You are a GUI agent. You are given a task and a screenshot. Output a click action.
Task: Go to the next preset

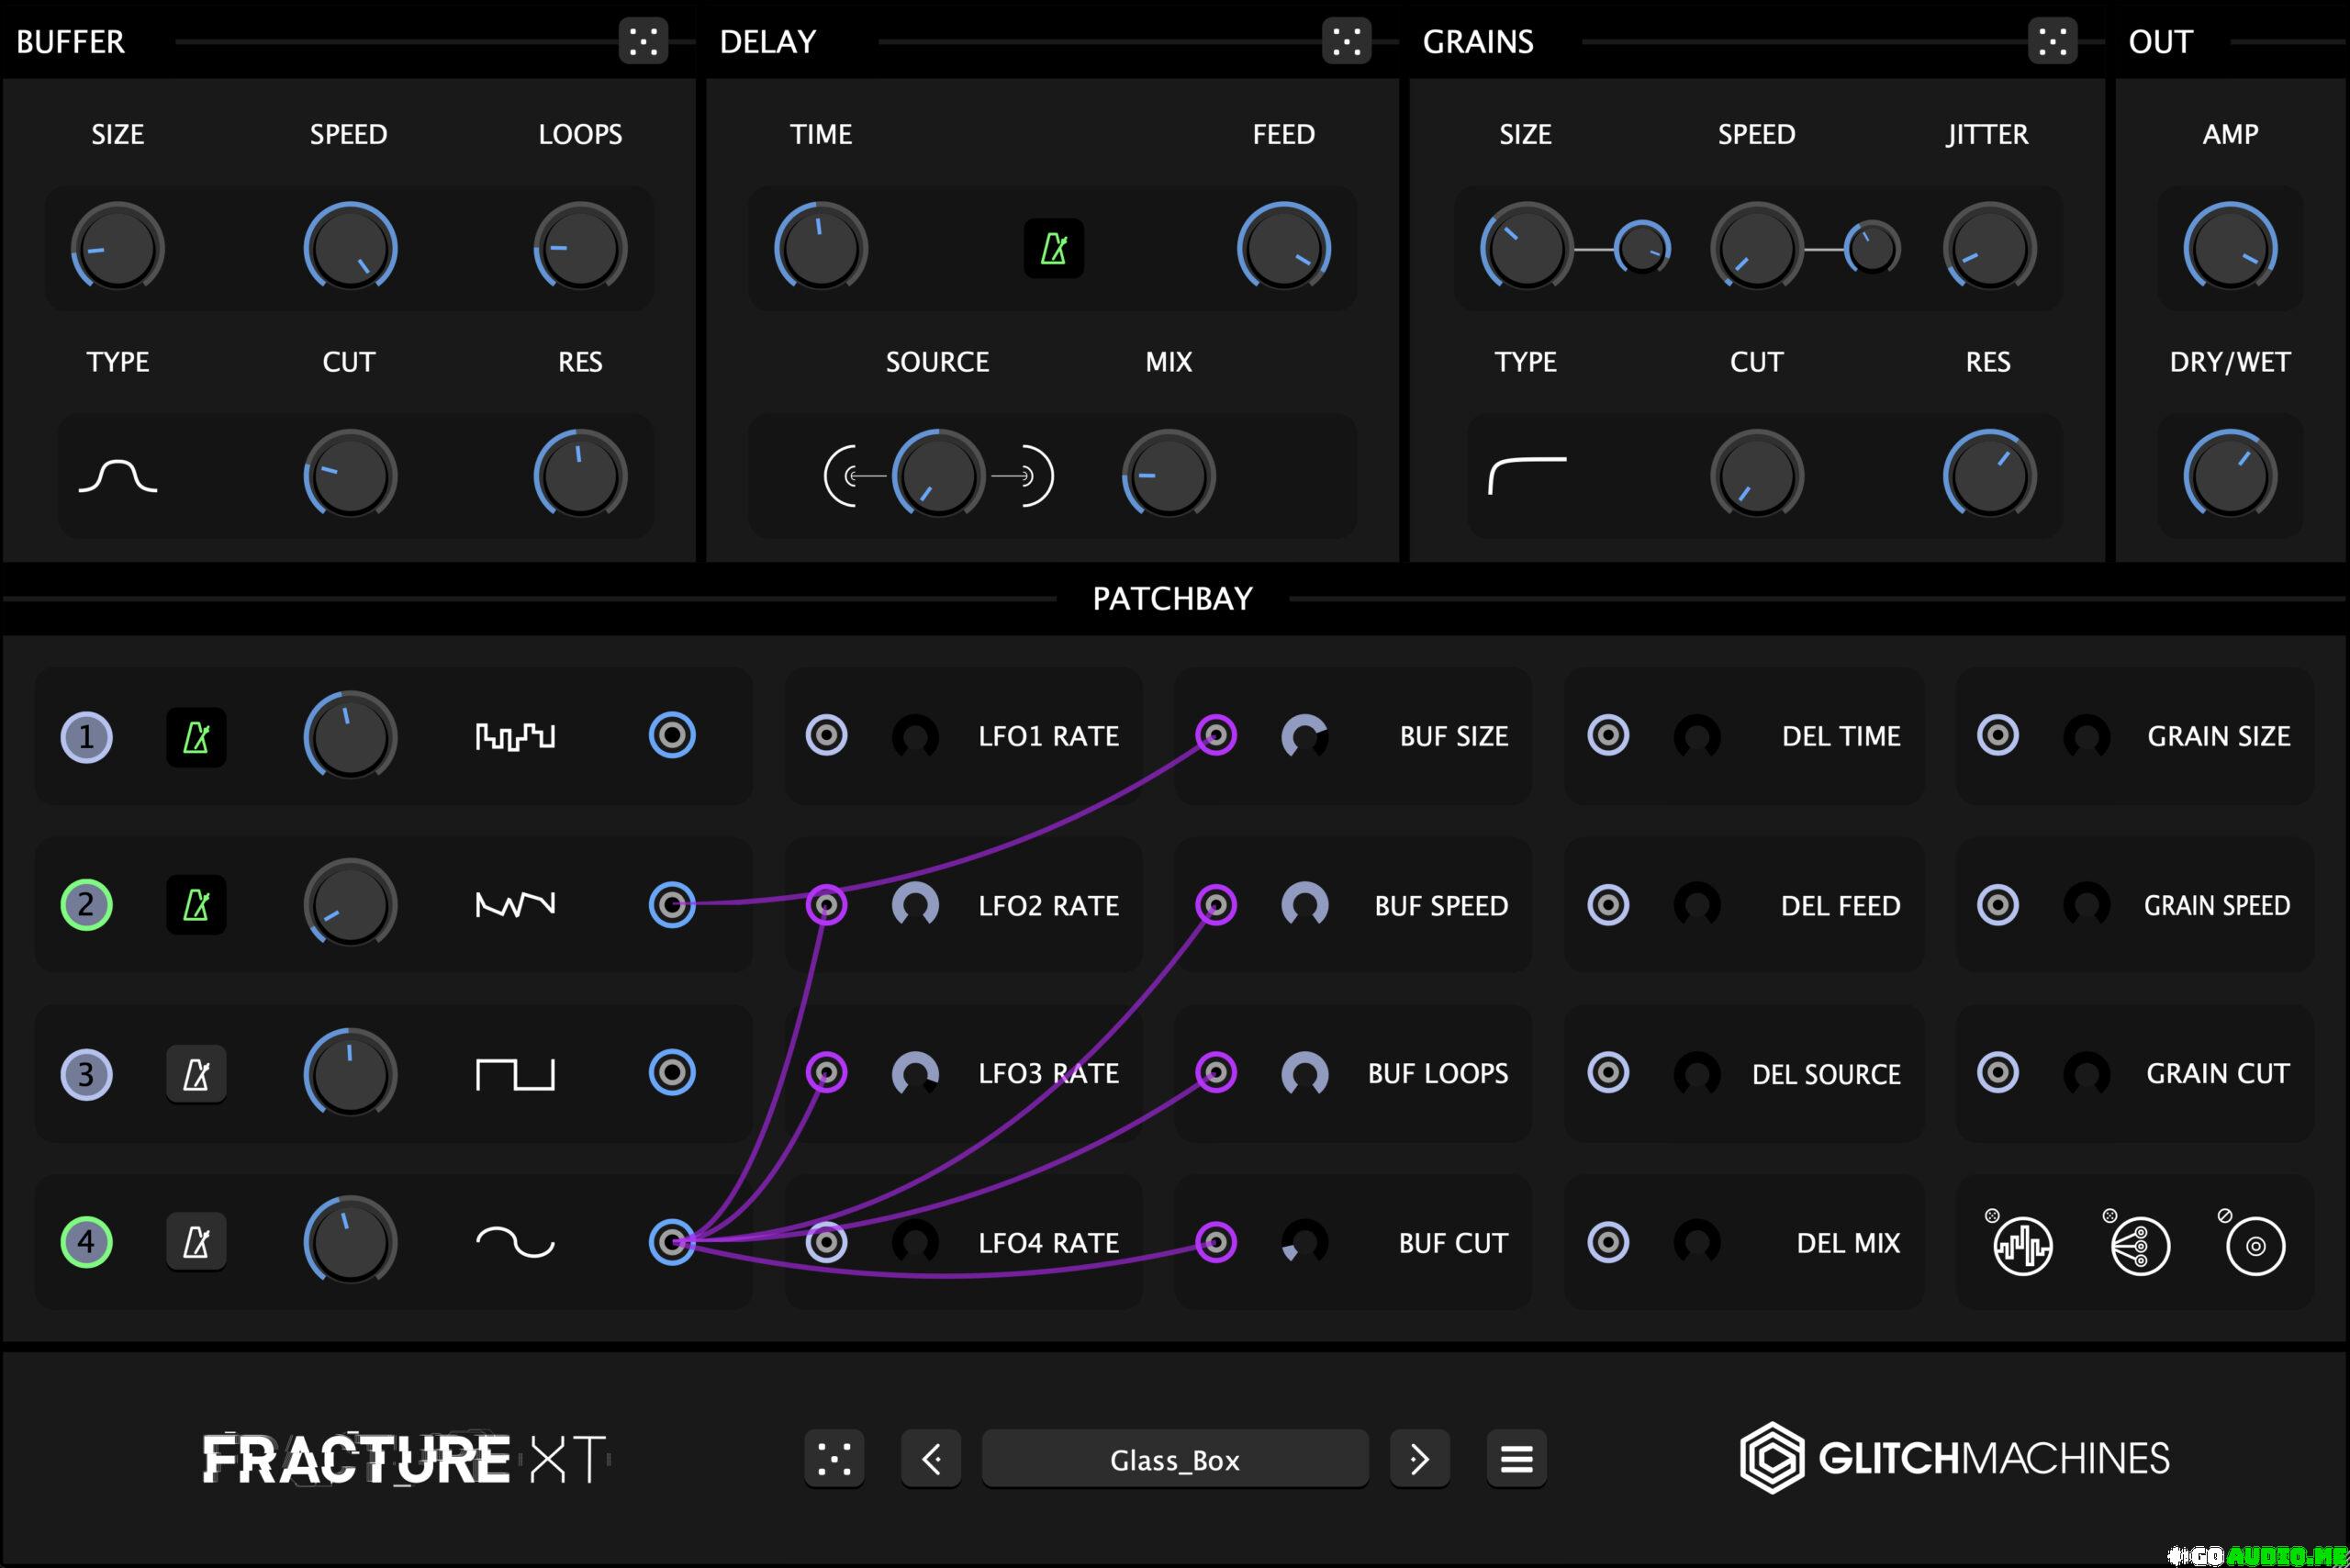coord(1419,1459)
